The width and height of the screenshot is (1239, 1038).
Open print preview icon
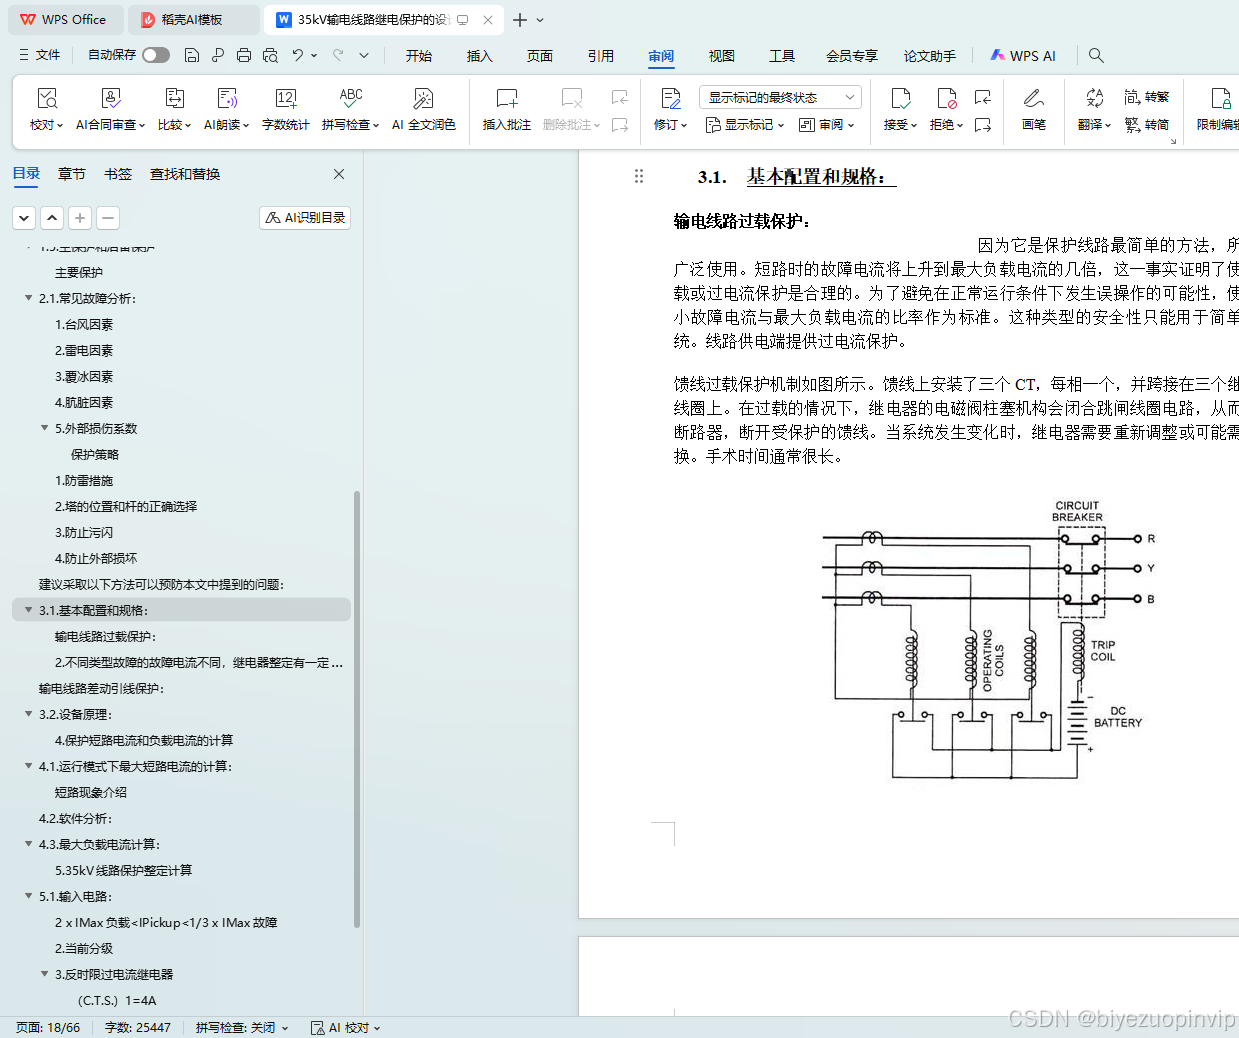pyautogui.click(x=270, y=55)
